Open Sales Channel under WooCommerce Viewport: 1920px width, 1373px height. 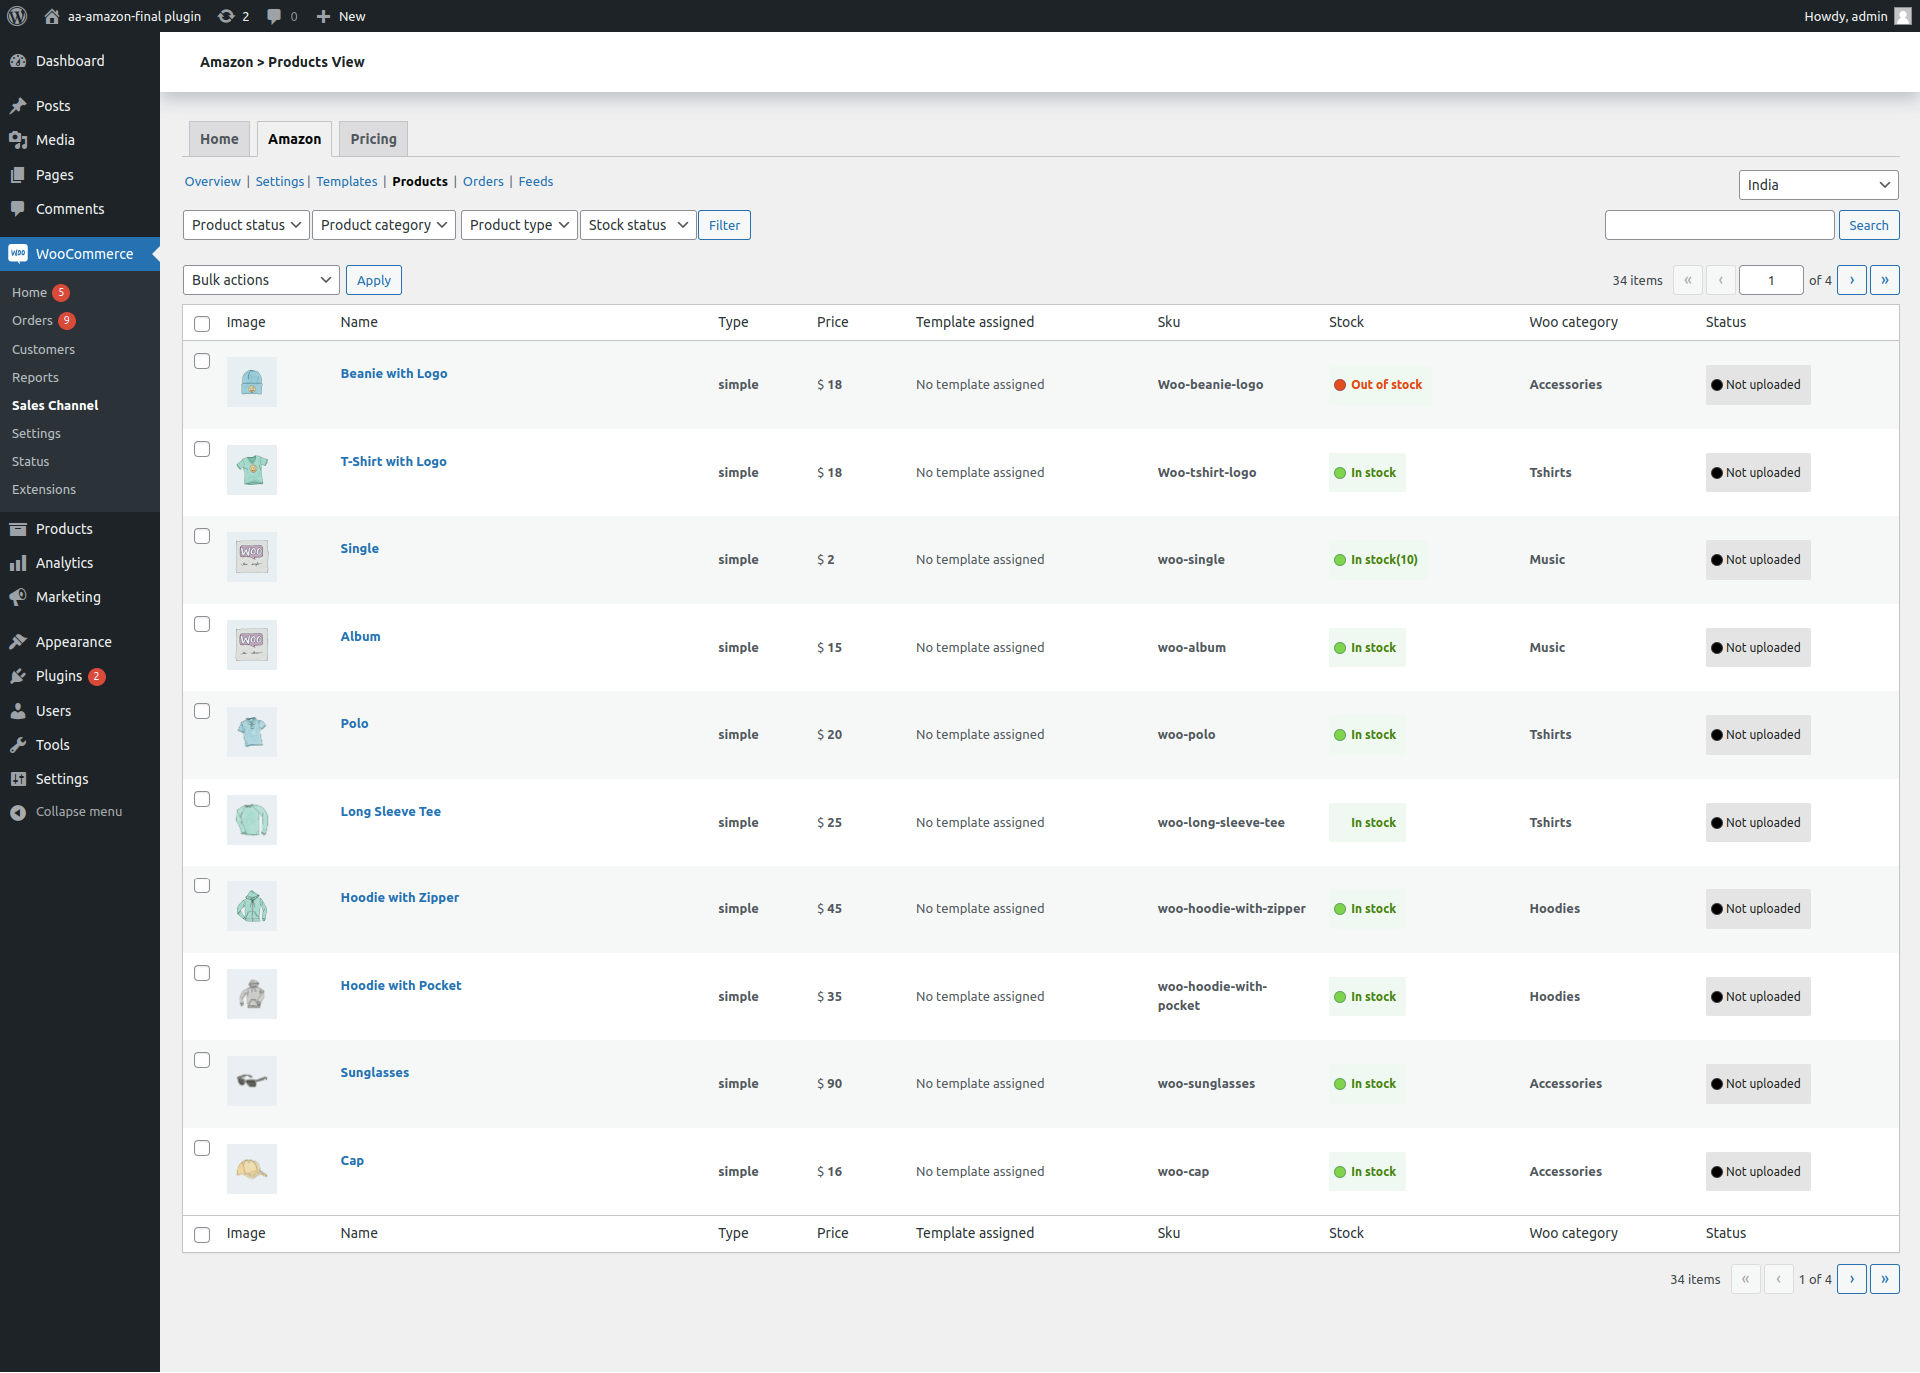click(x=55, y=405)
